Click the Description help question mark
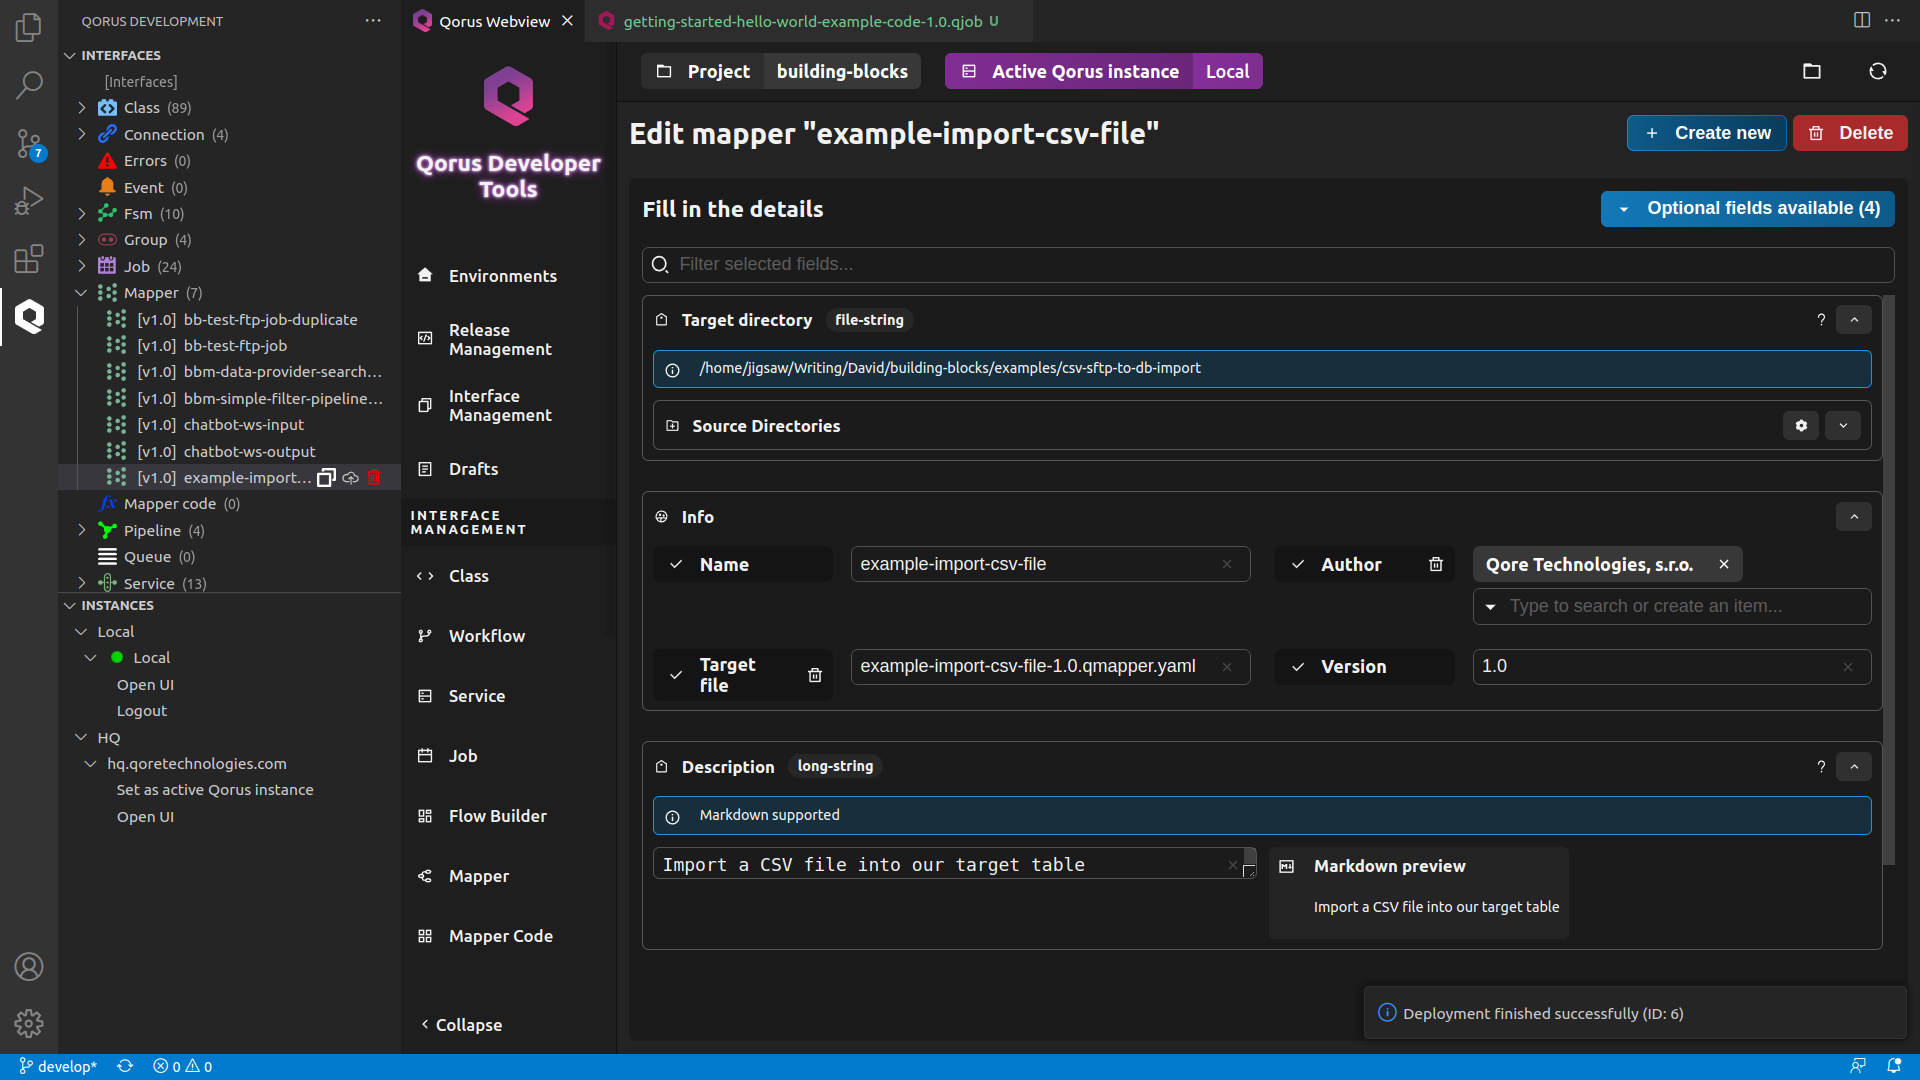The width and height of the screenshot is (1920, 1080). point(1820,767)
